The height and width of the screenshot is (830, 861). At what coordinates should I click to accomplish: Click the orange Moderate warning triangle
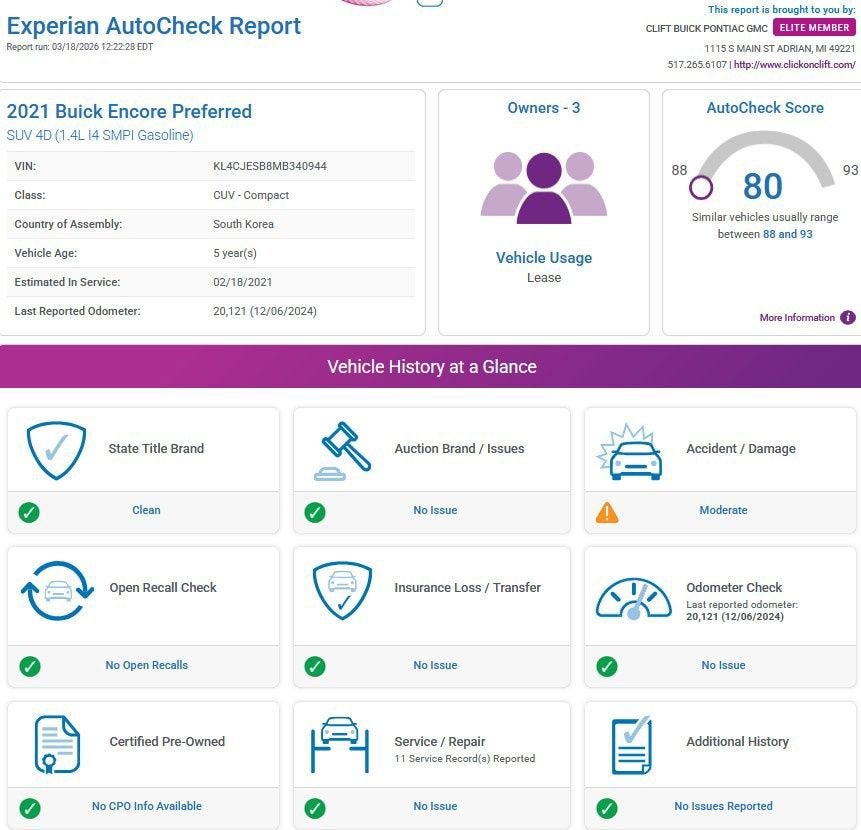[607, 512]
